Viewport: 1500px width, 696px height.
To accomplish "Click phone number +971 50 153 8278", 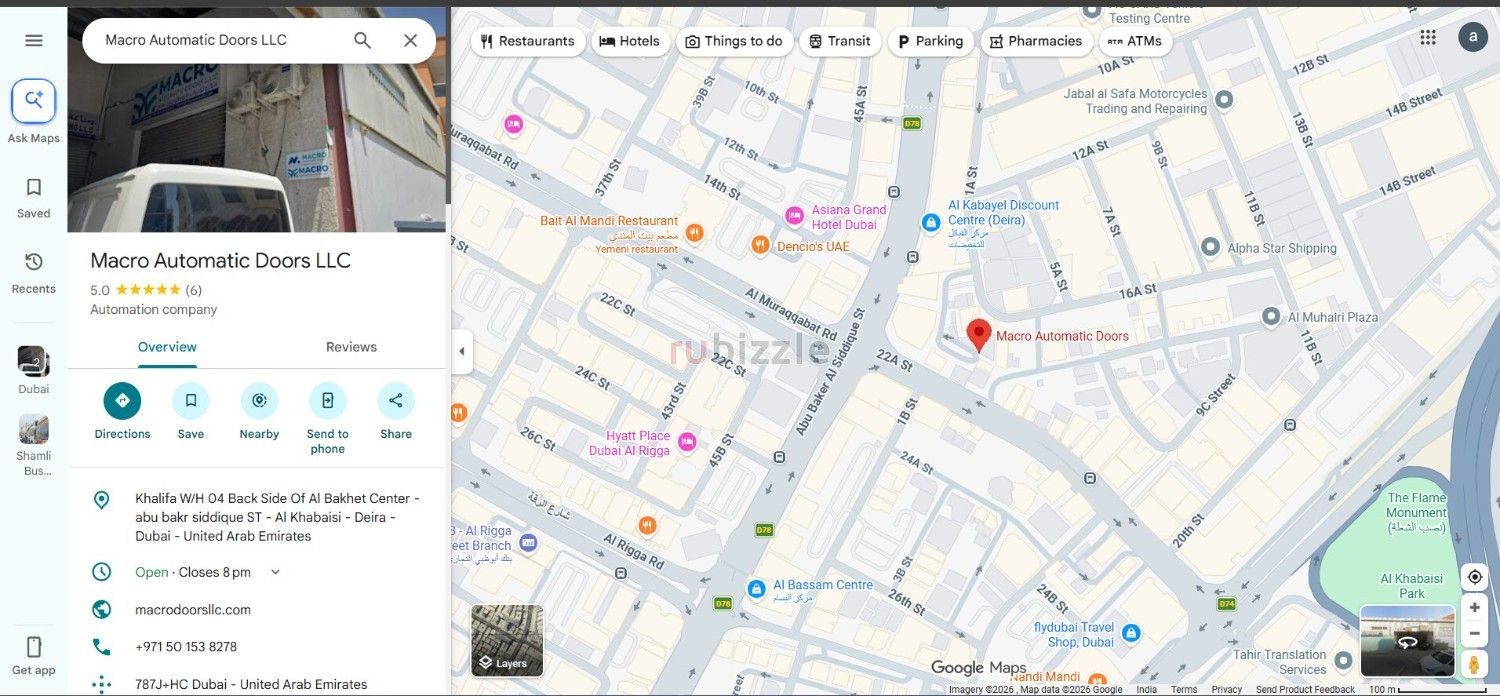I will coord(186,647).
